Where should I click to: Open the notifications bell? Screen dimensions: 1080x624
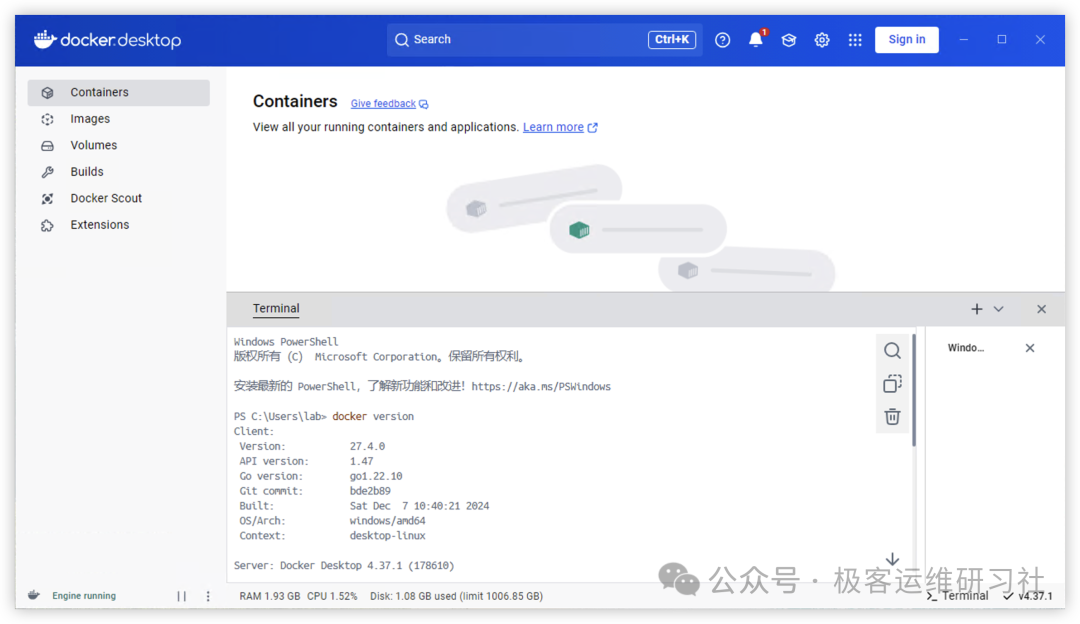click(756, 39)
